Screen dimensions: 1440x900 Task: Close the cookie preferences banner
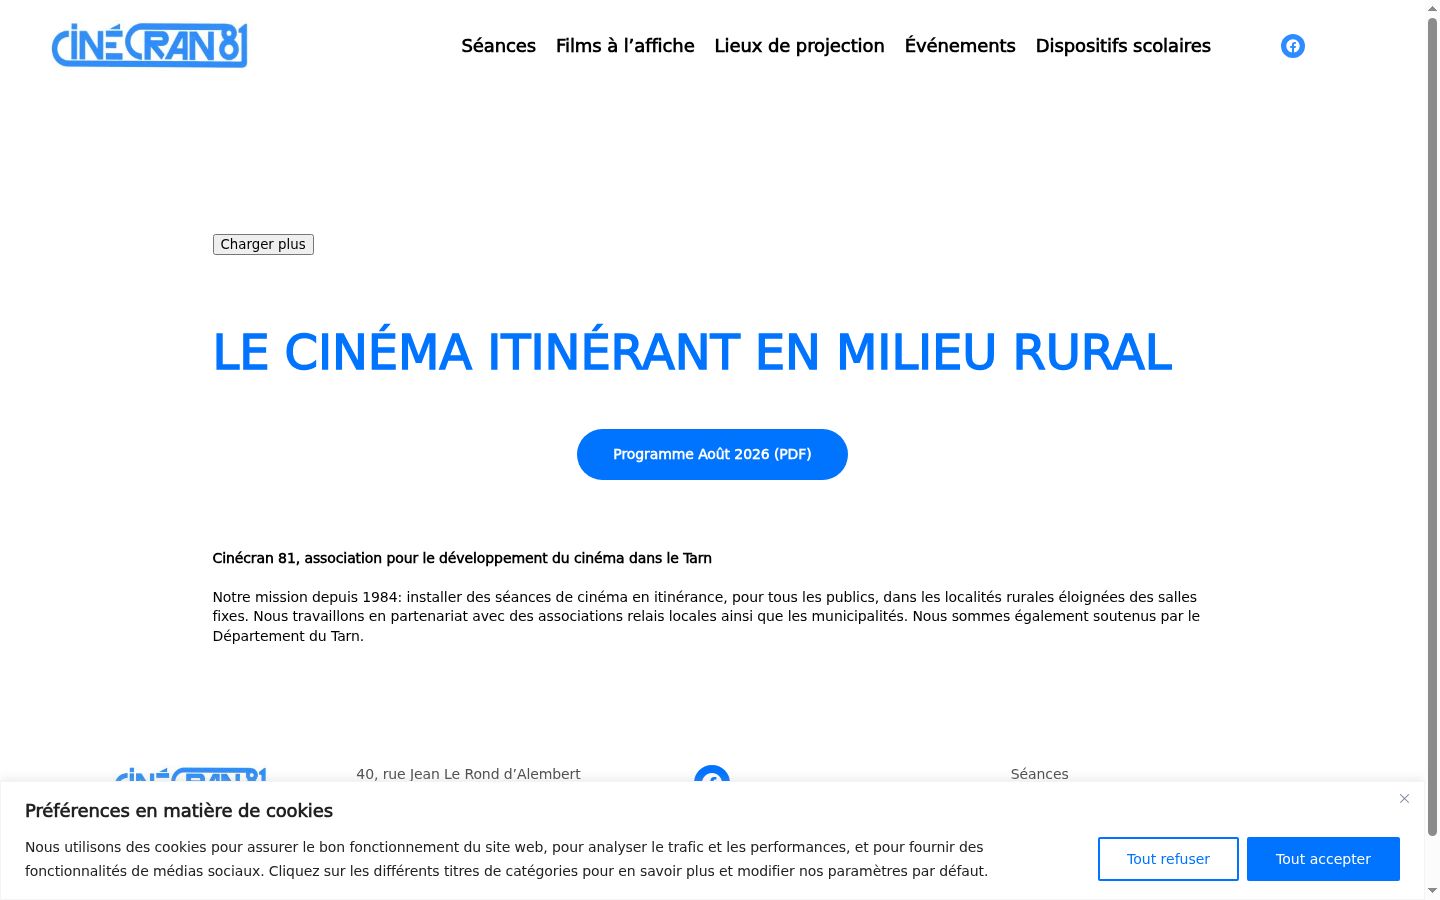[x=1404, y=798]
